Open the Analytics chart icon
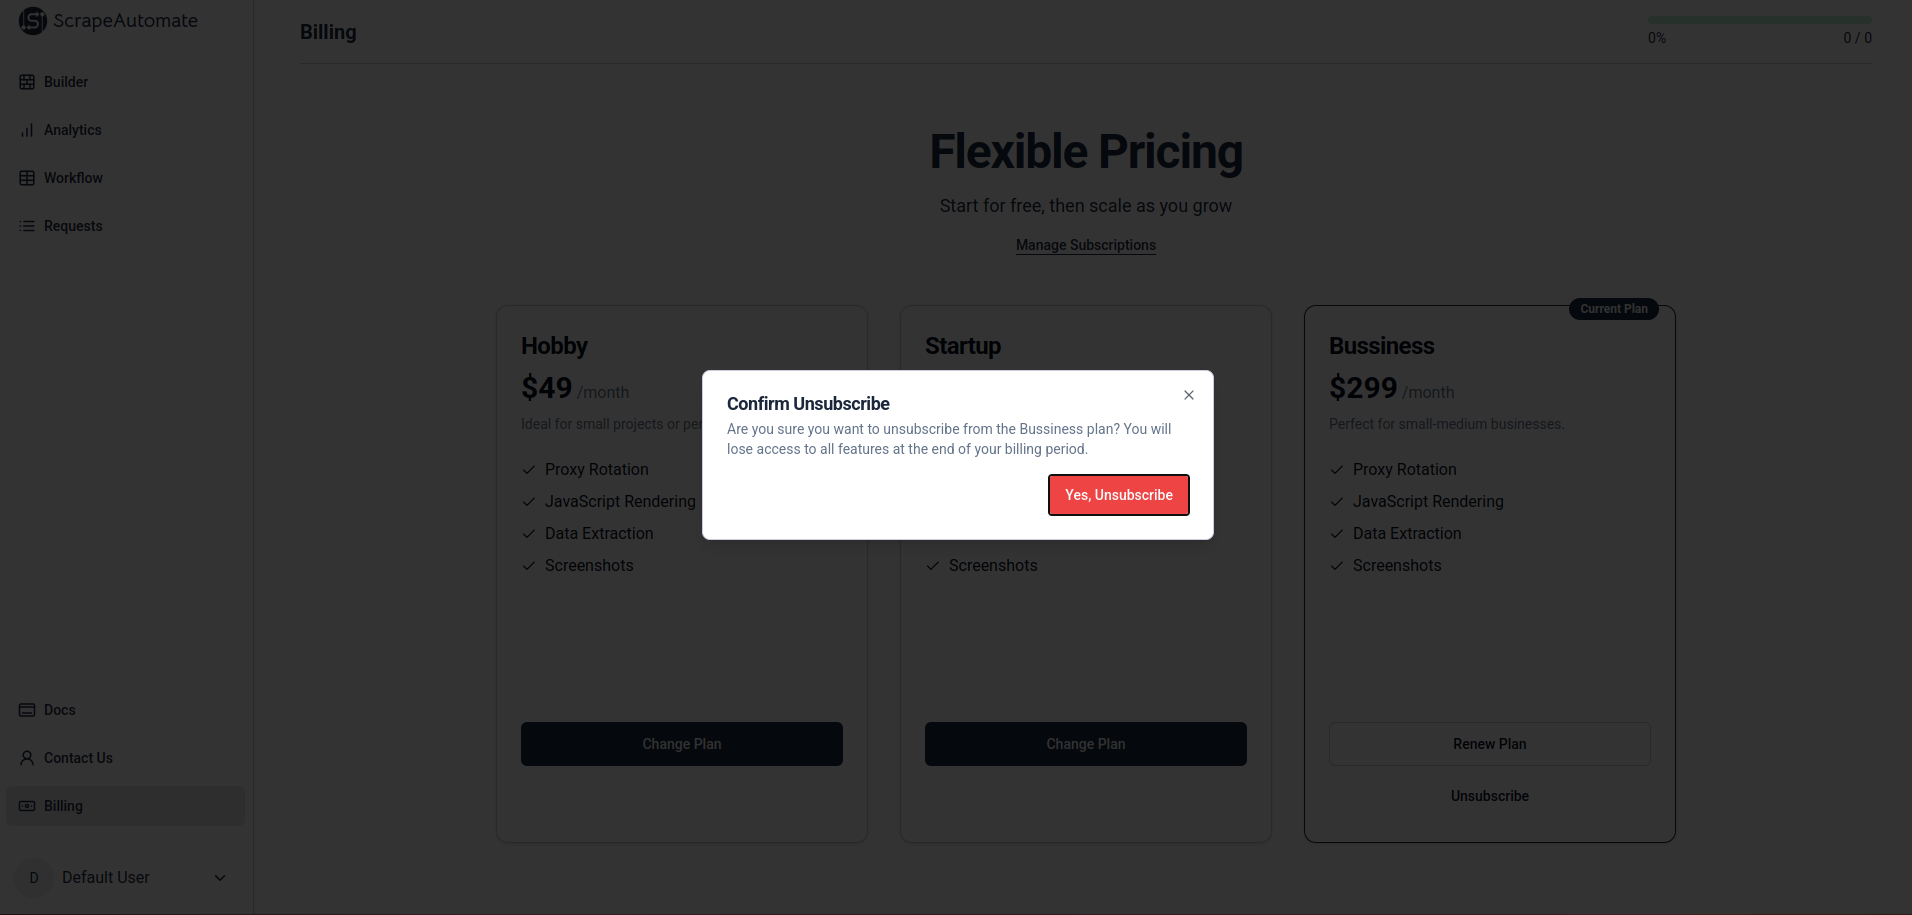This screenshot has width=1912, height=915. [x=27, y=129]
